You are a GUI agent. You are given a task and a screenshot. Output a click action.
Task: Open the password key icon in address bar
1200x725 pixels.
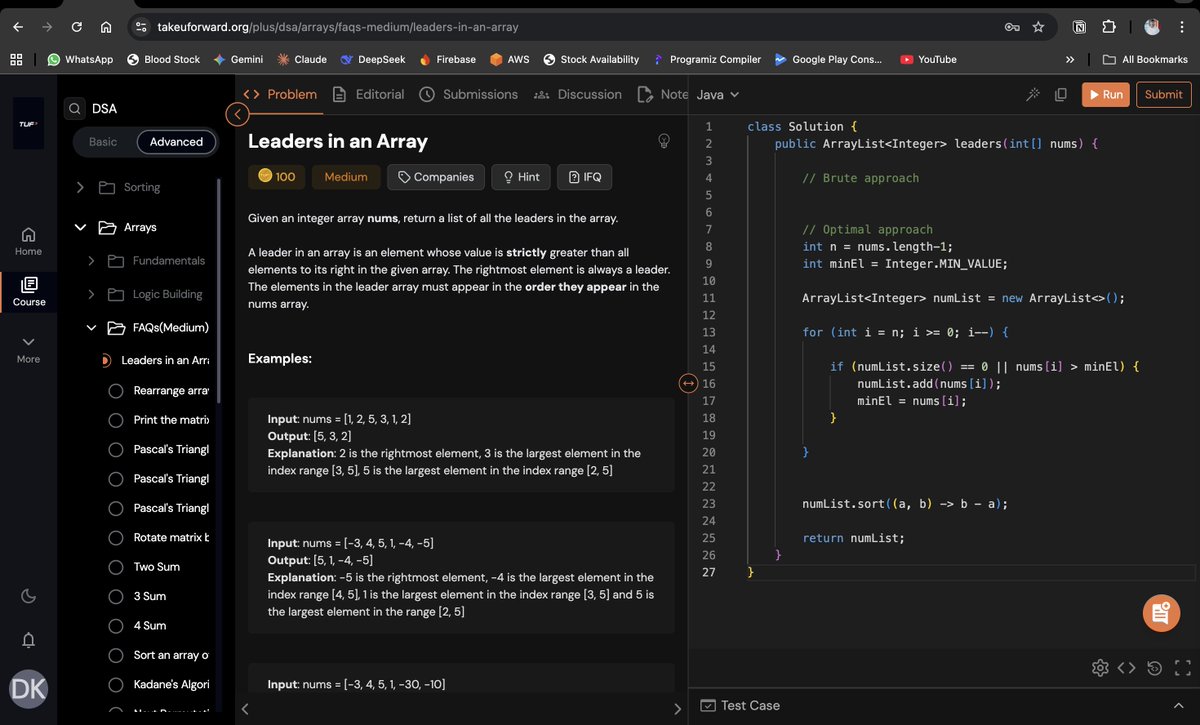(x=1012, y=27)
